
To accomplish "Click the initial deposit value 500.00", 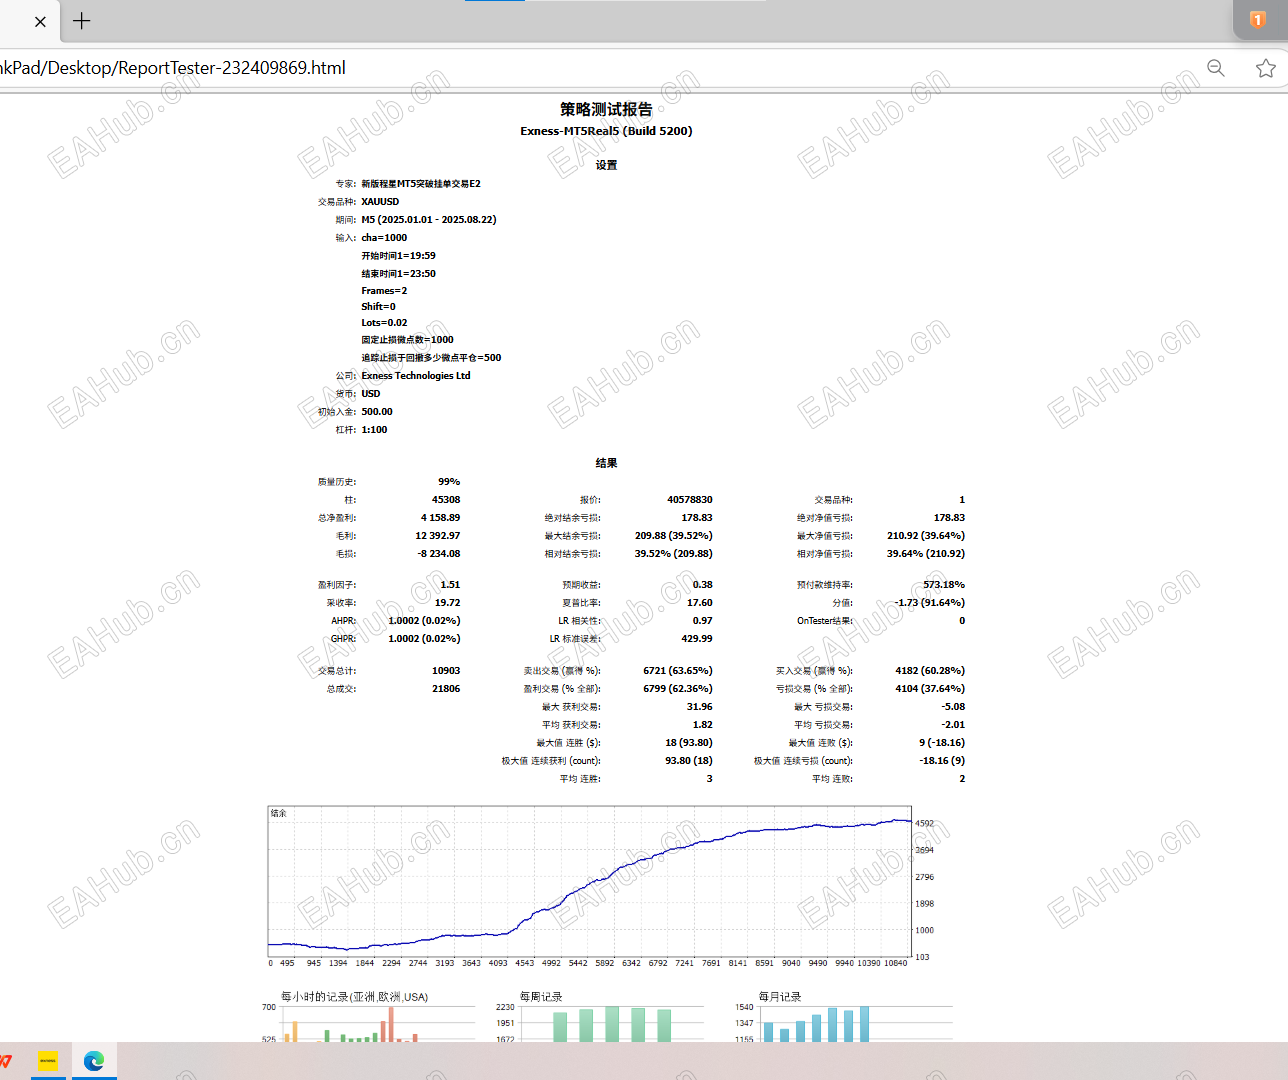I will (377, 412).
